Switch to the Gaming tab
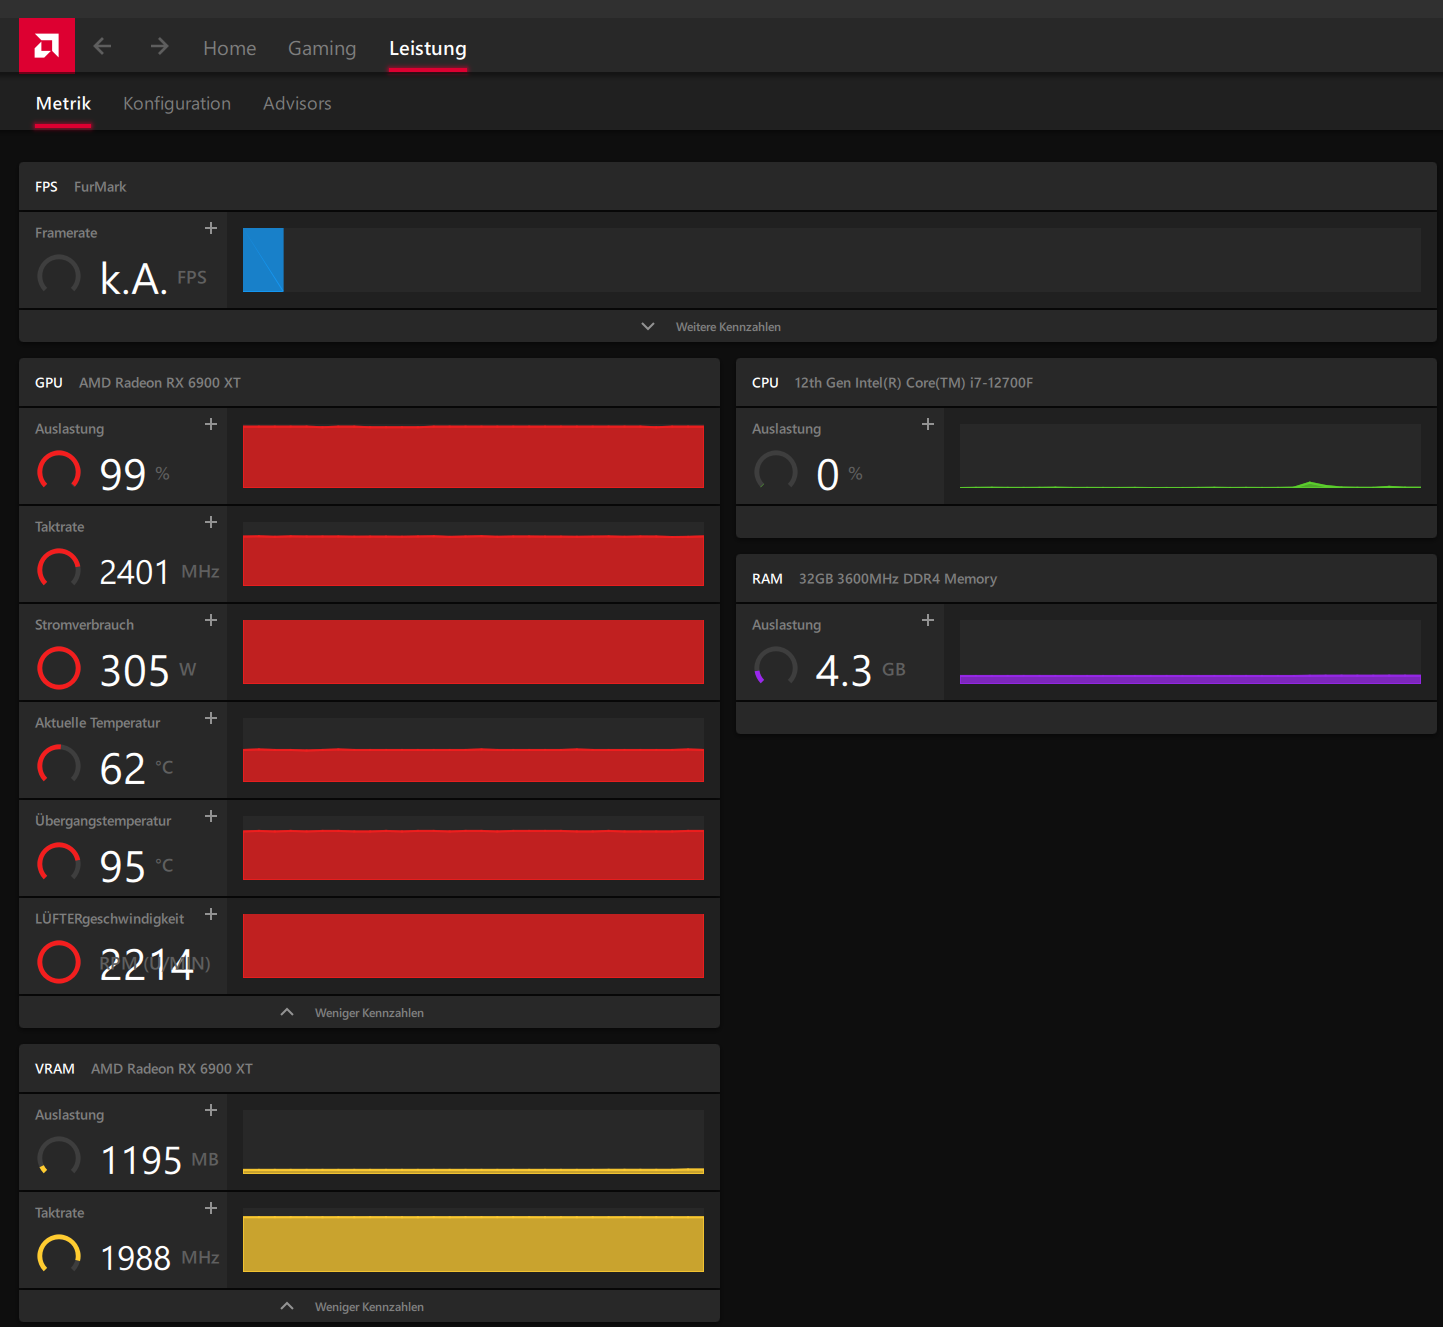This screenshot has height=1327, width=1443. tap(322, 48)
